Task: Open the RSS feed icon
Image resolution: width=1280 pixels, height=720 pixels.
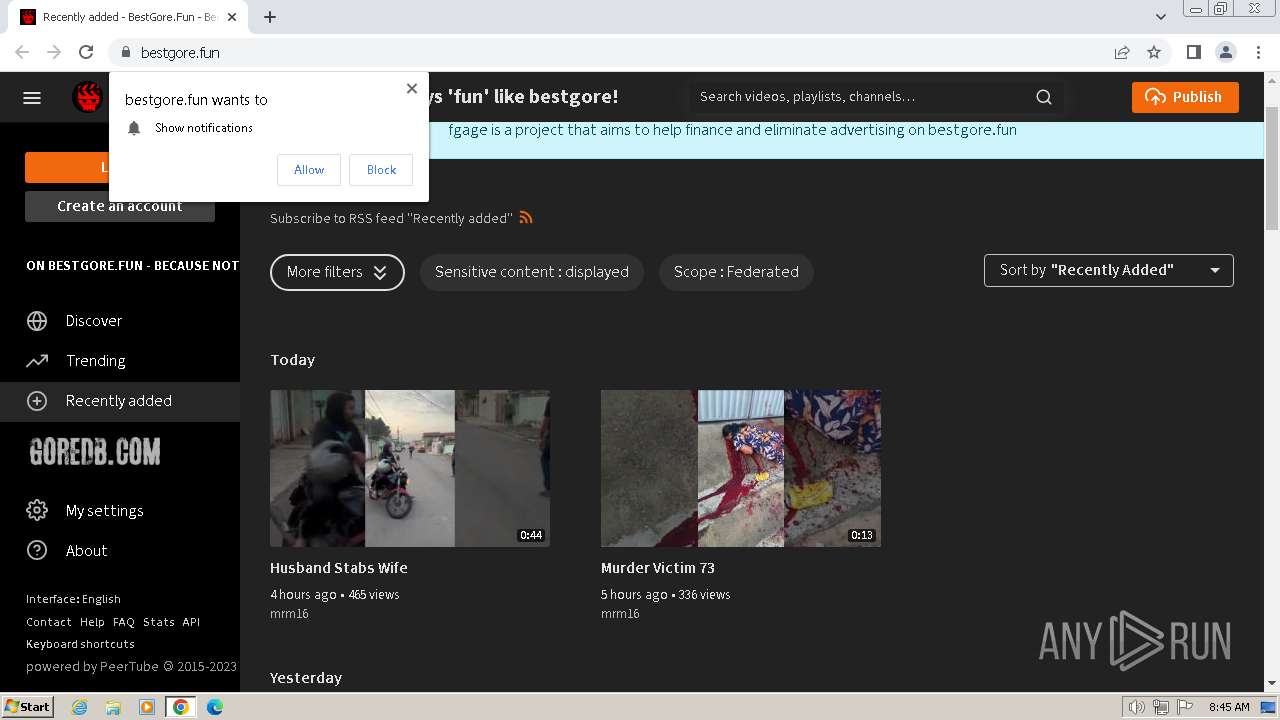Action: [526, 217]
